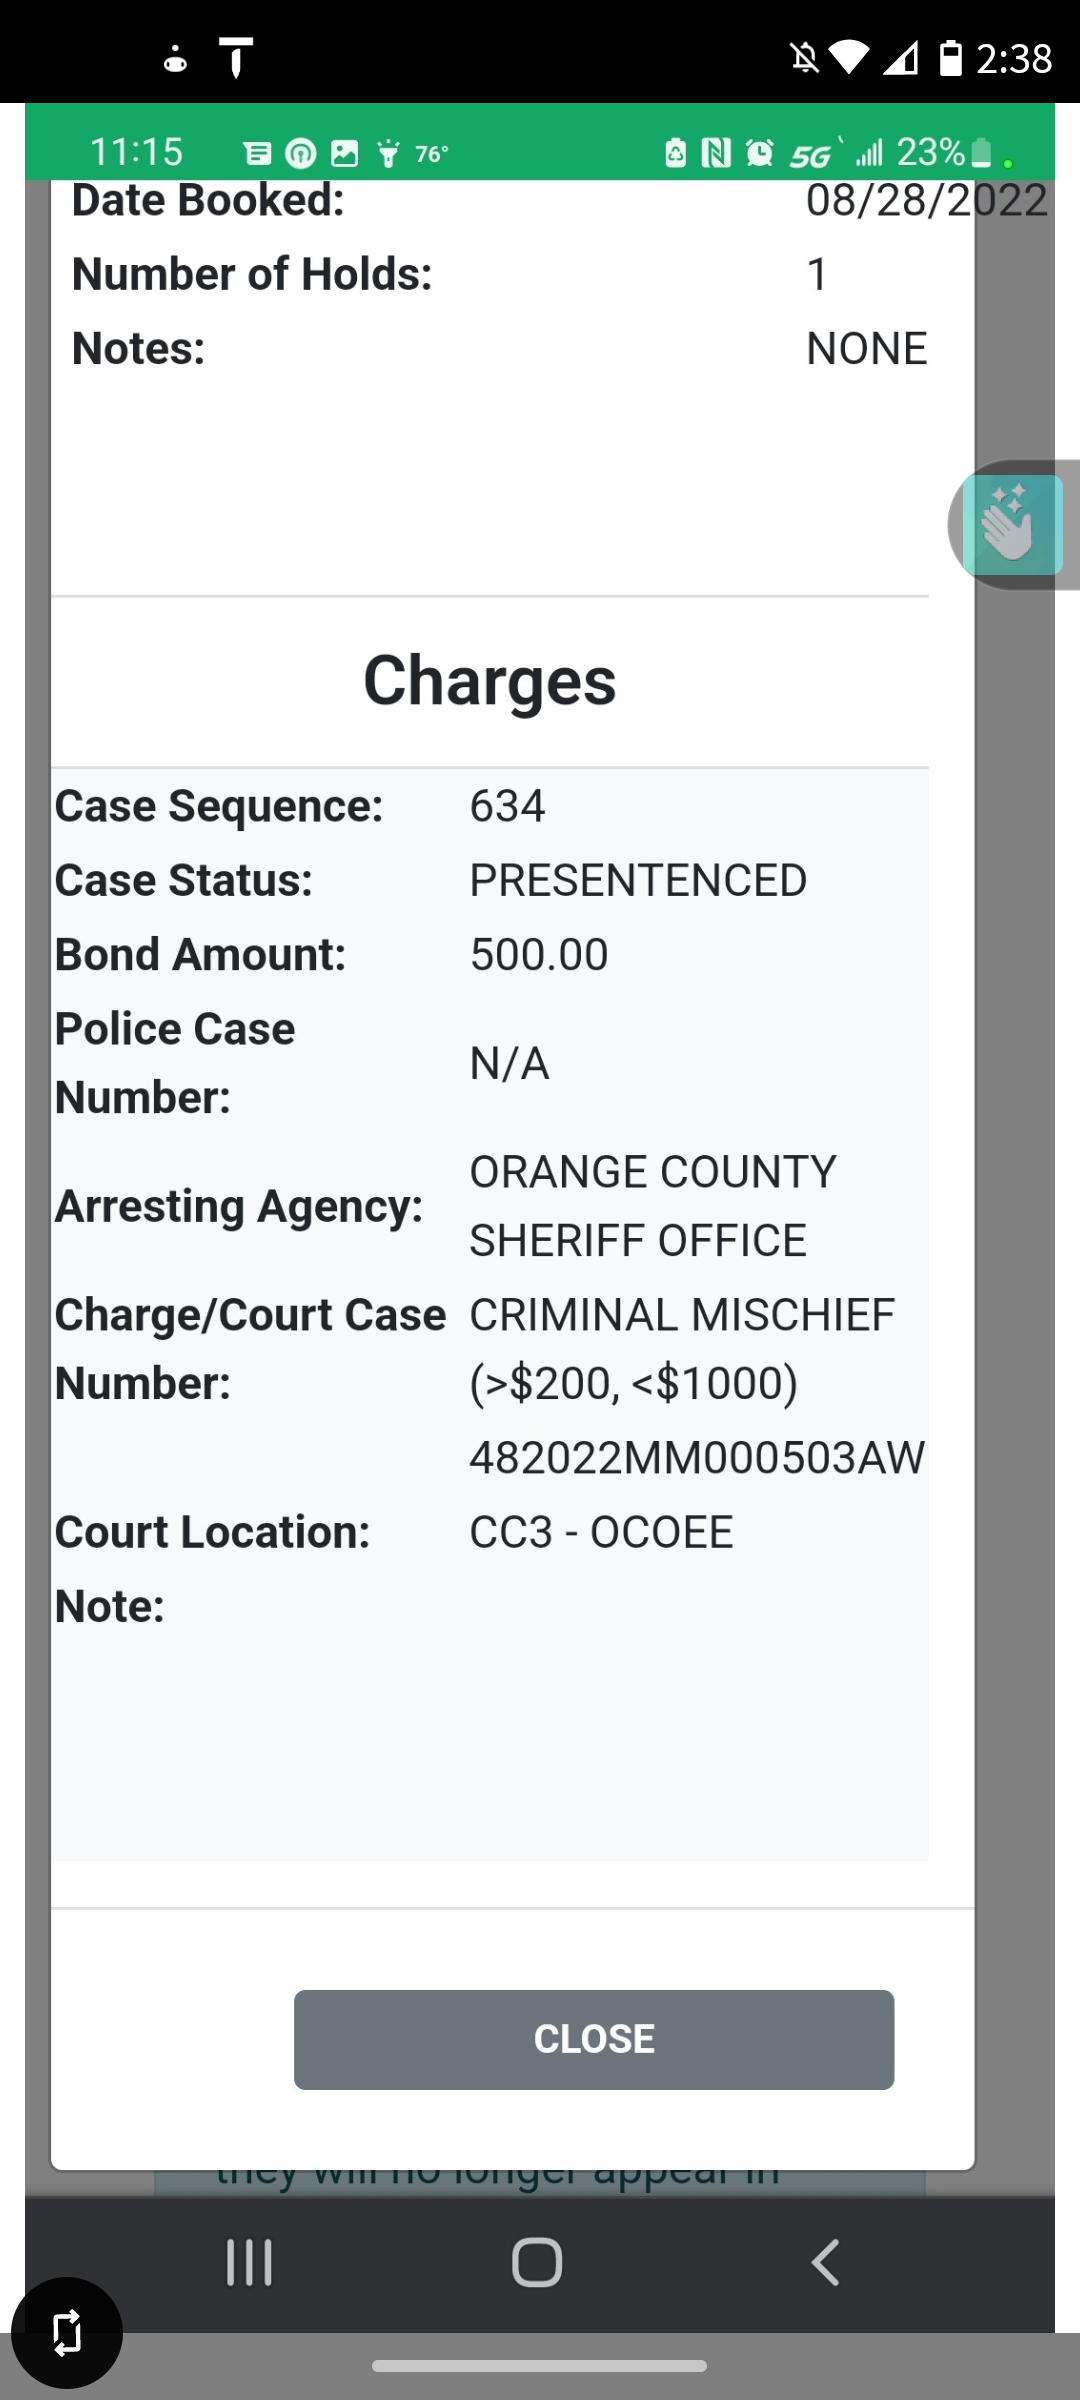This screenshot has width=1080, height=2400.
Task: Tap the 5G signal indicator
Action: 810,155
